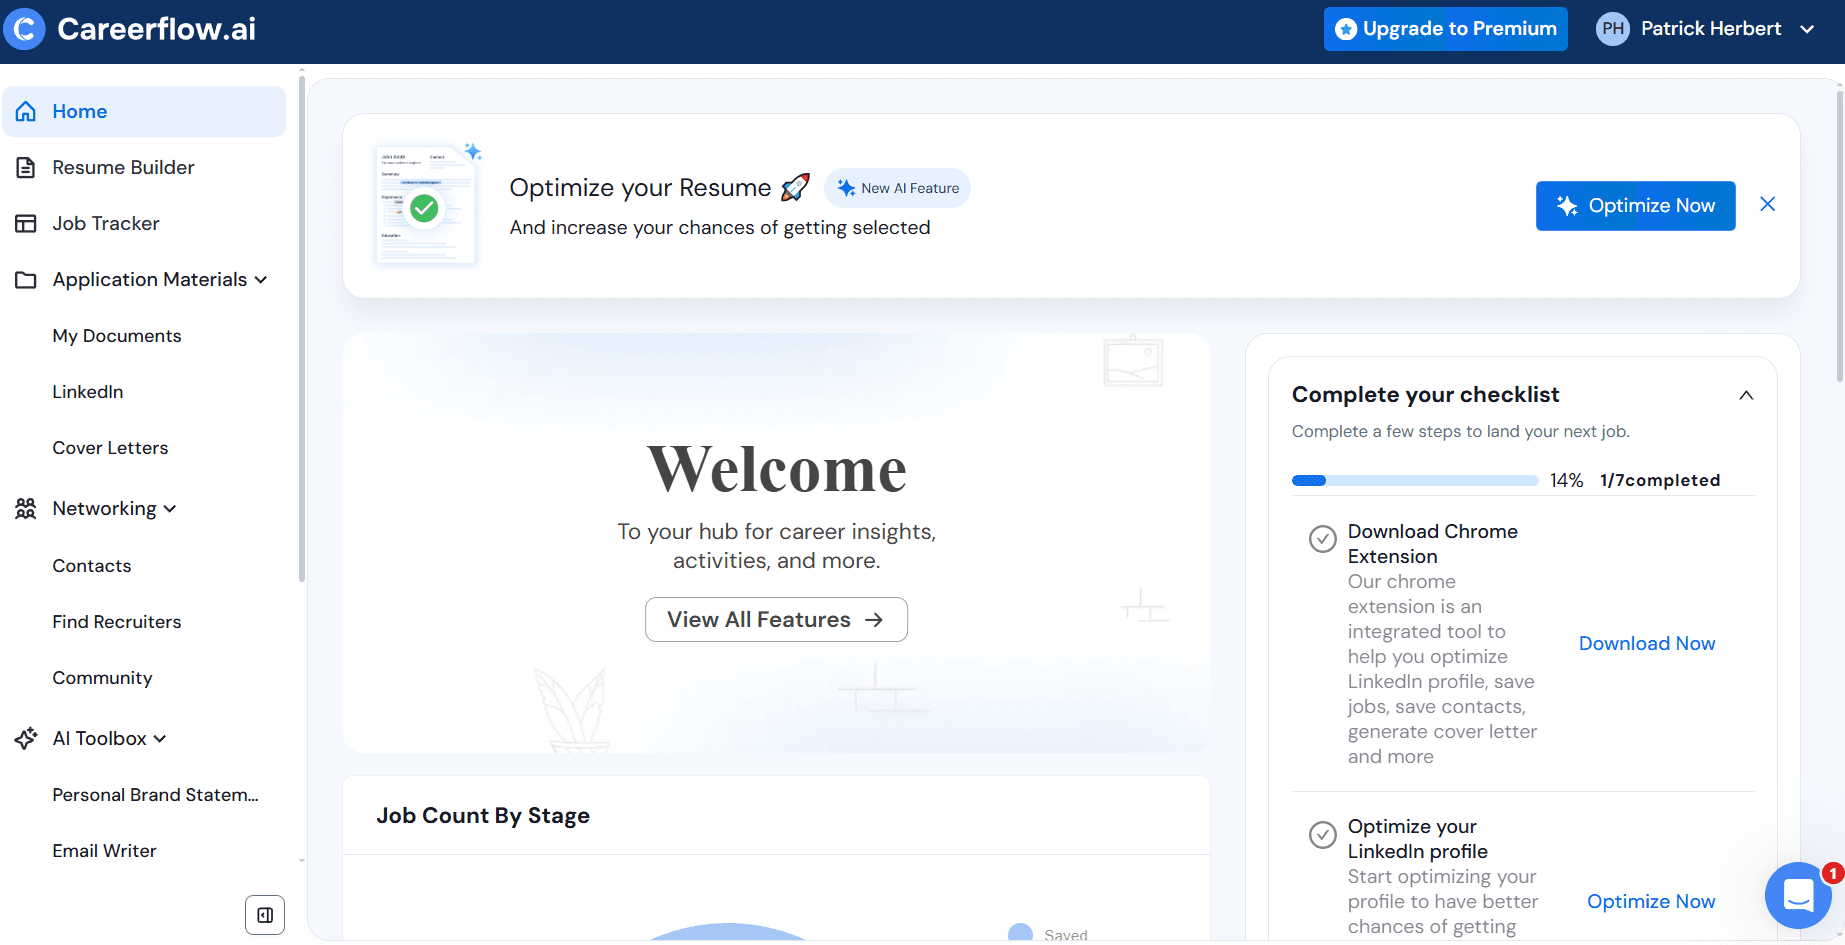The width and height of the screenshot is (1845, 945).
Task: Open the chat support bubble
Action: (x=1797, y=895)
